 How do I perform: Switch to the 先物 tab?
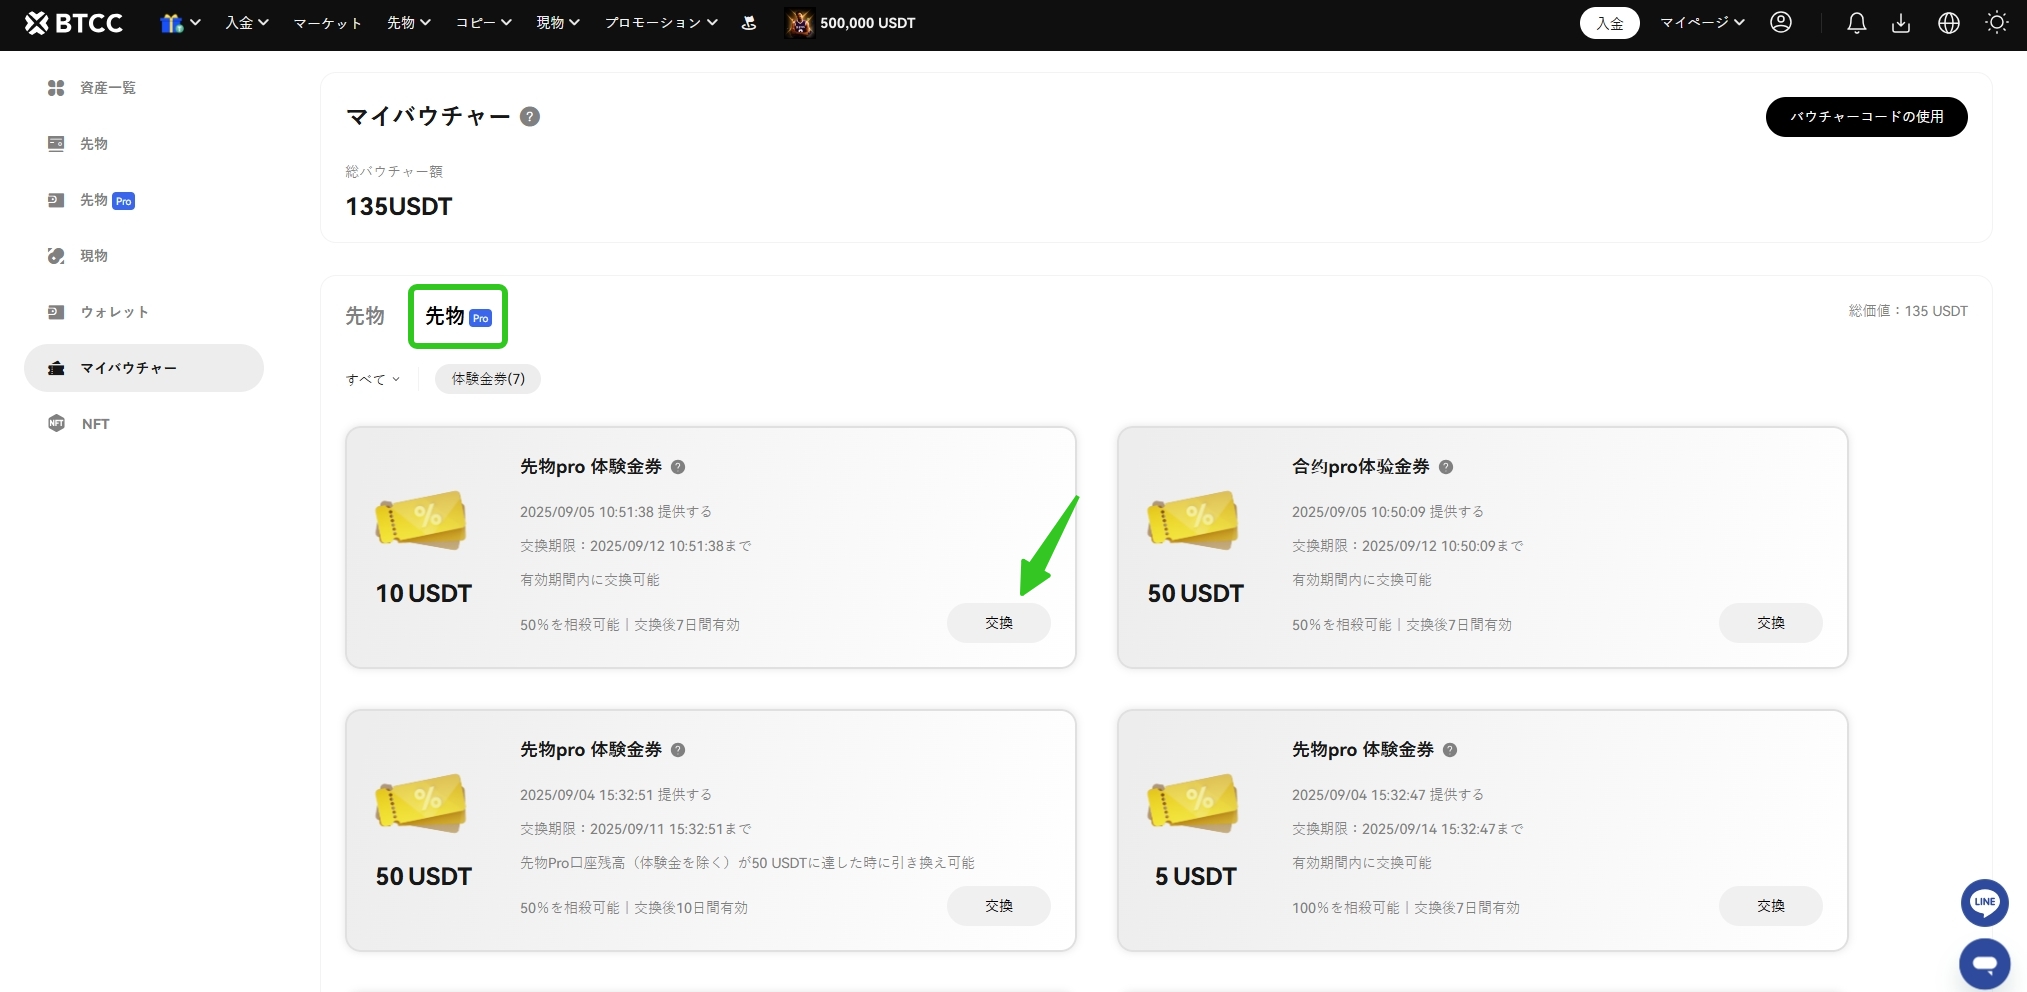pos(365,316)
